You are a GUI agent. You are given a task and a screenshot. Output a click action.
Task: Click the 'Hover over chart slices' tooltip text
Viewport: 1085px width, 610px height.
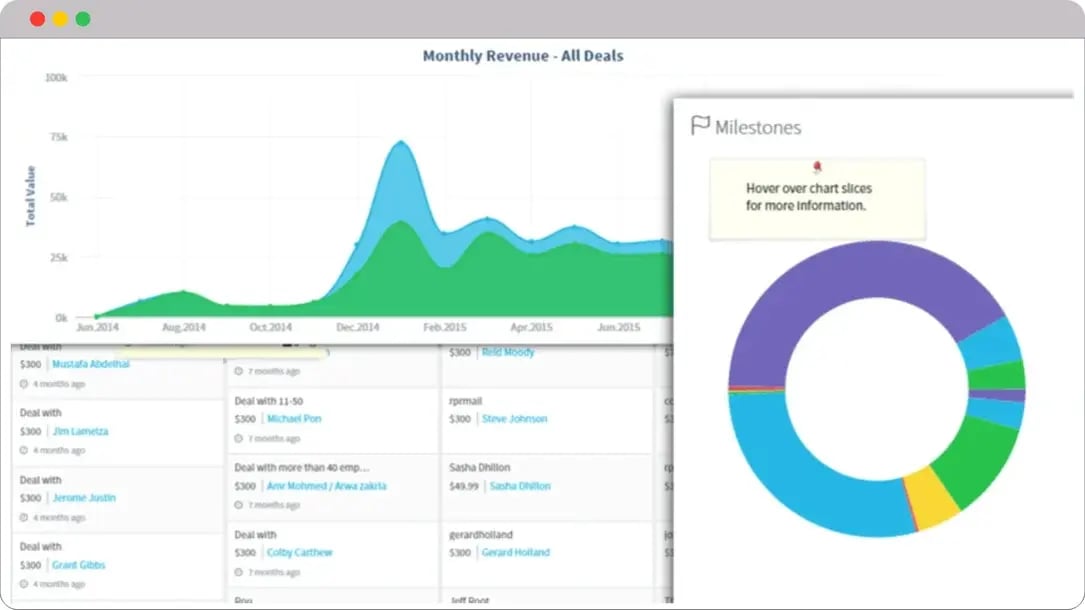click(x=809, y=196)
